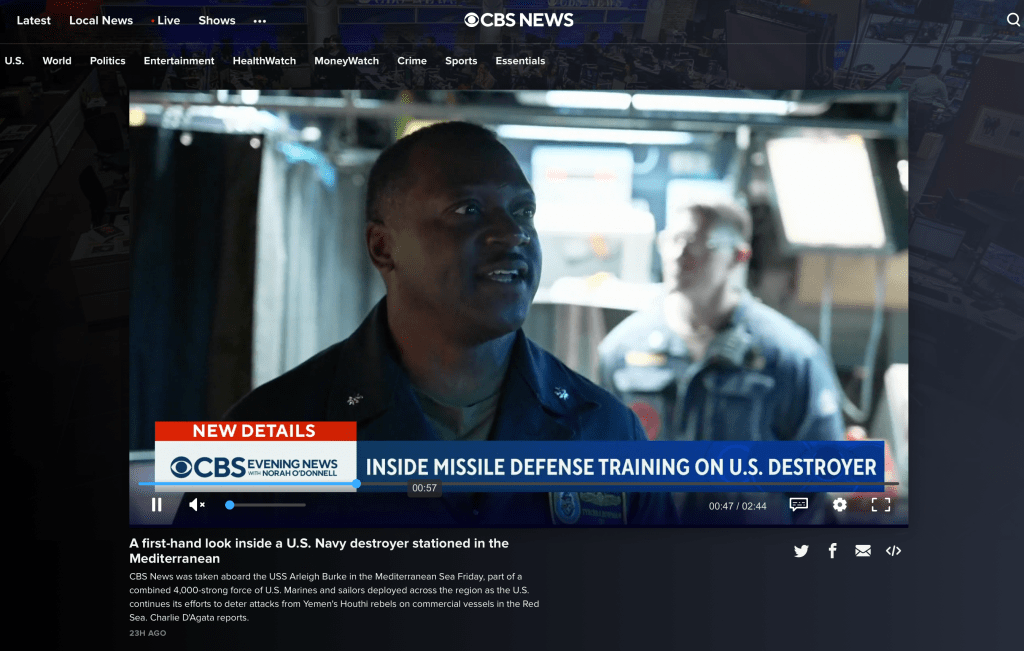Get the video embed code

[893, 551]
